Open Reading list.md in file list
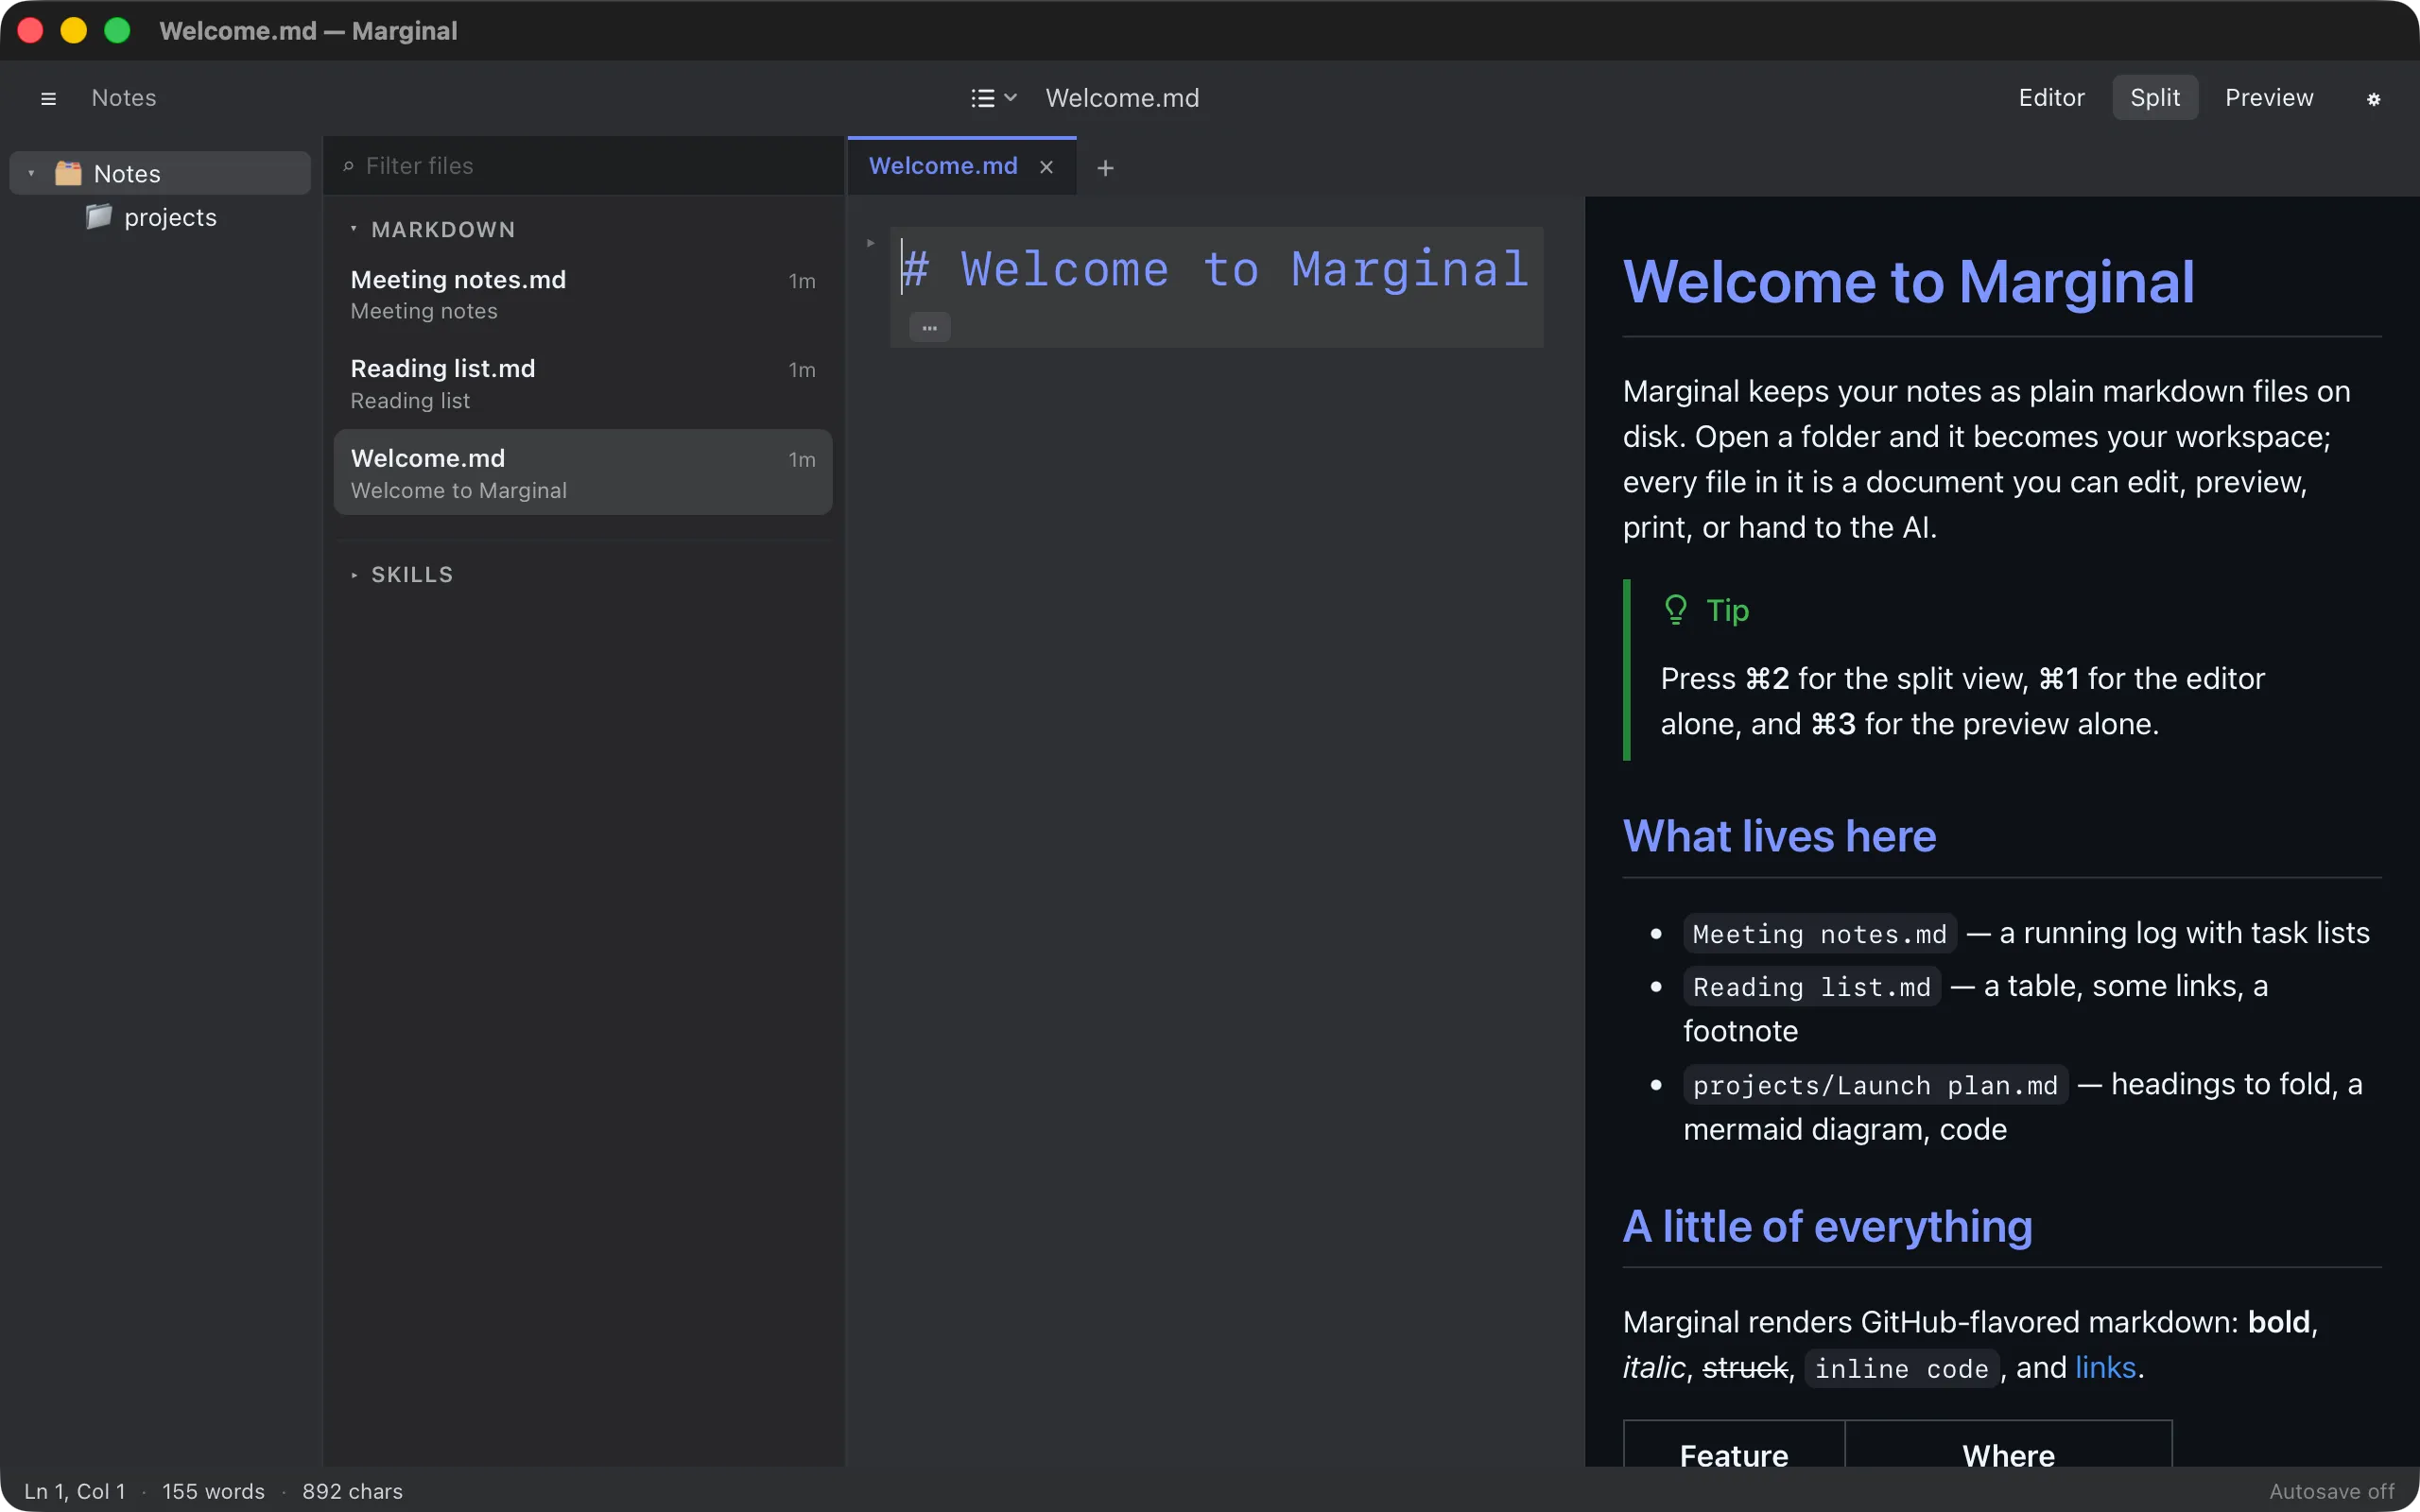Image resolution: width=2420 pixels, height=1512 pixels. (583, 383)
